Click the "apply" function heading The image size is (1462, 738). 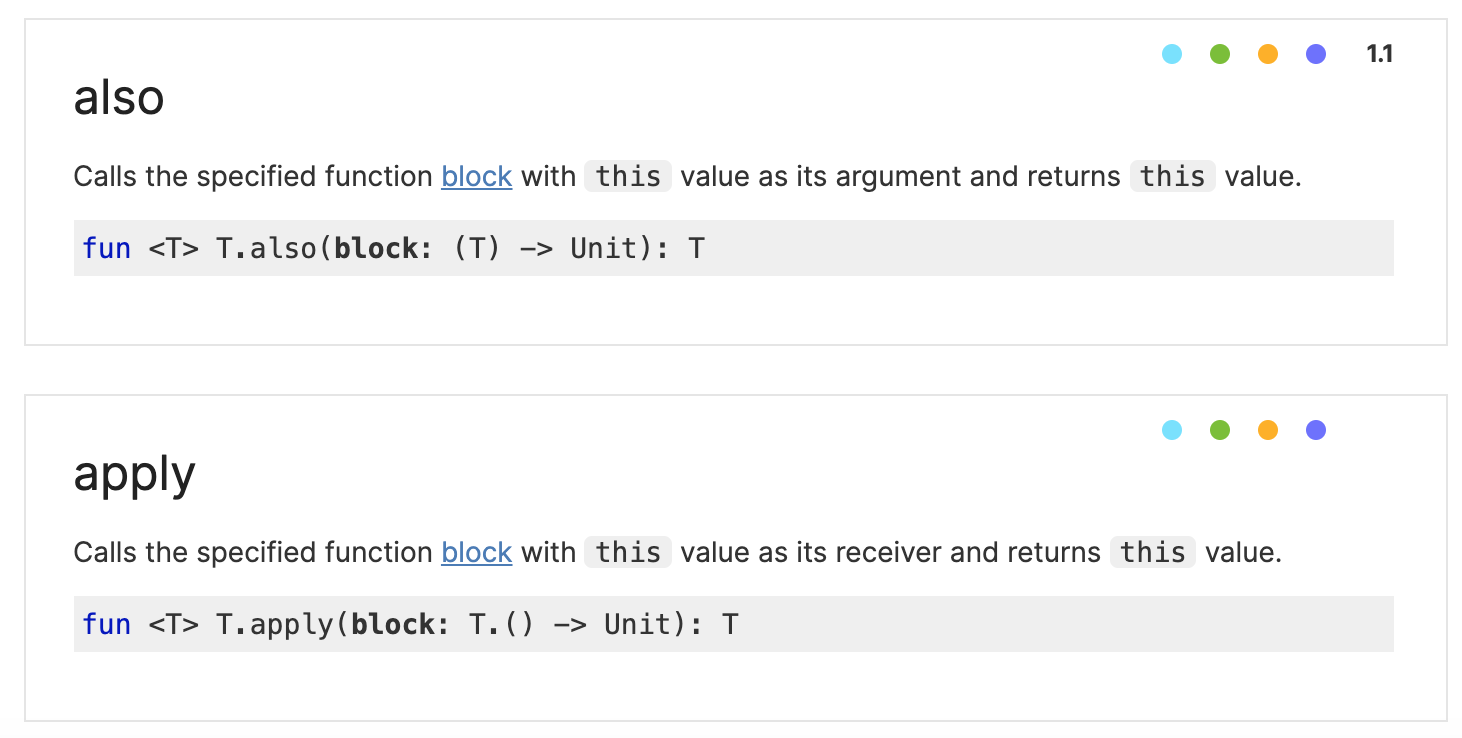(134, 475)
